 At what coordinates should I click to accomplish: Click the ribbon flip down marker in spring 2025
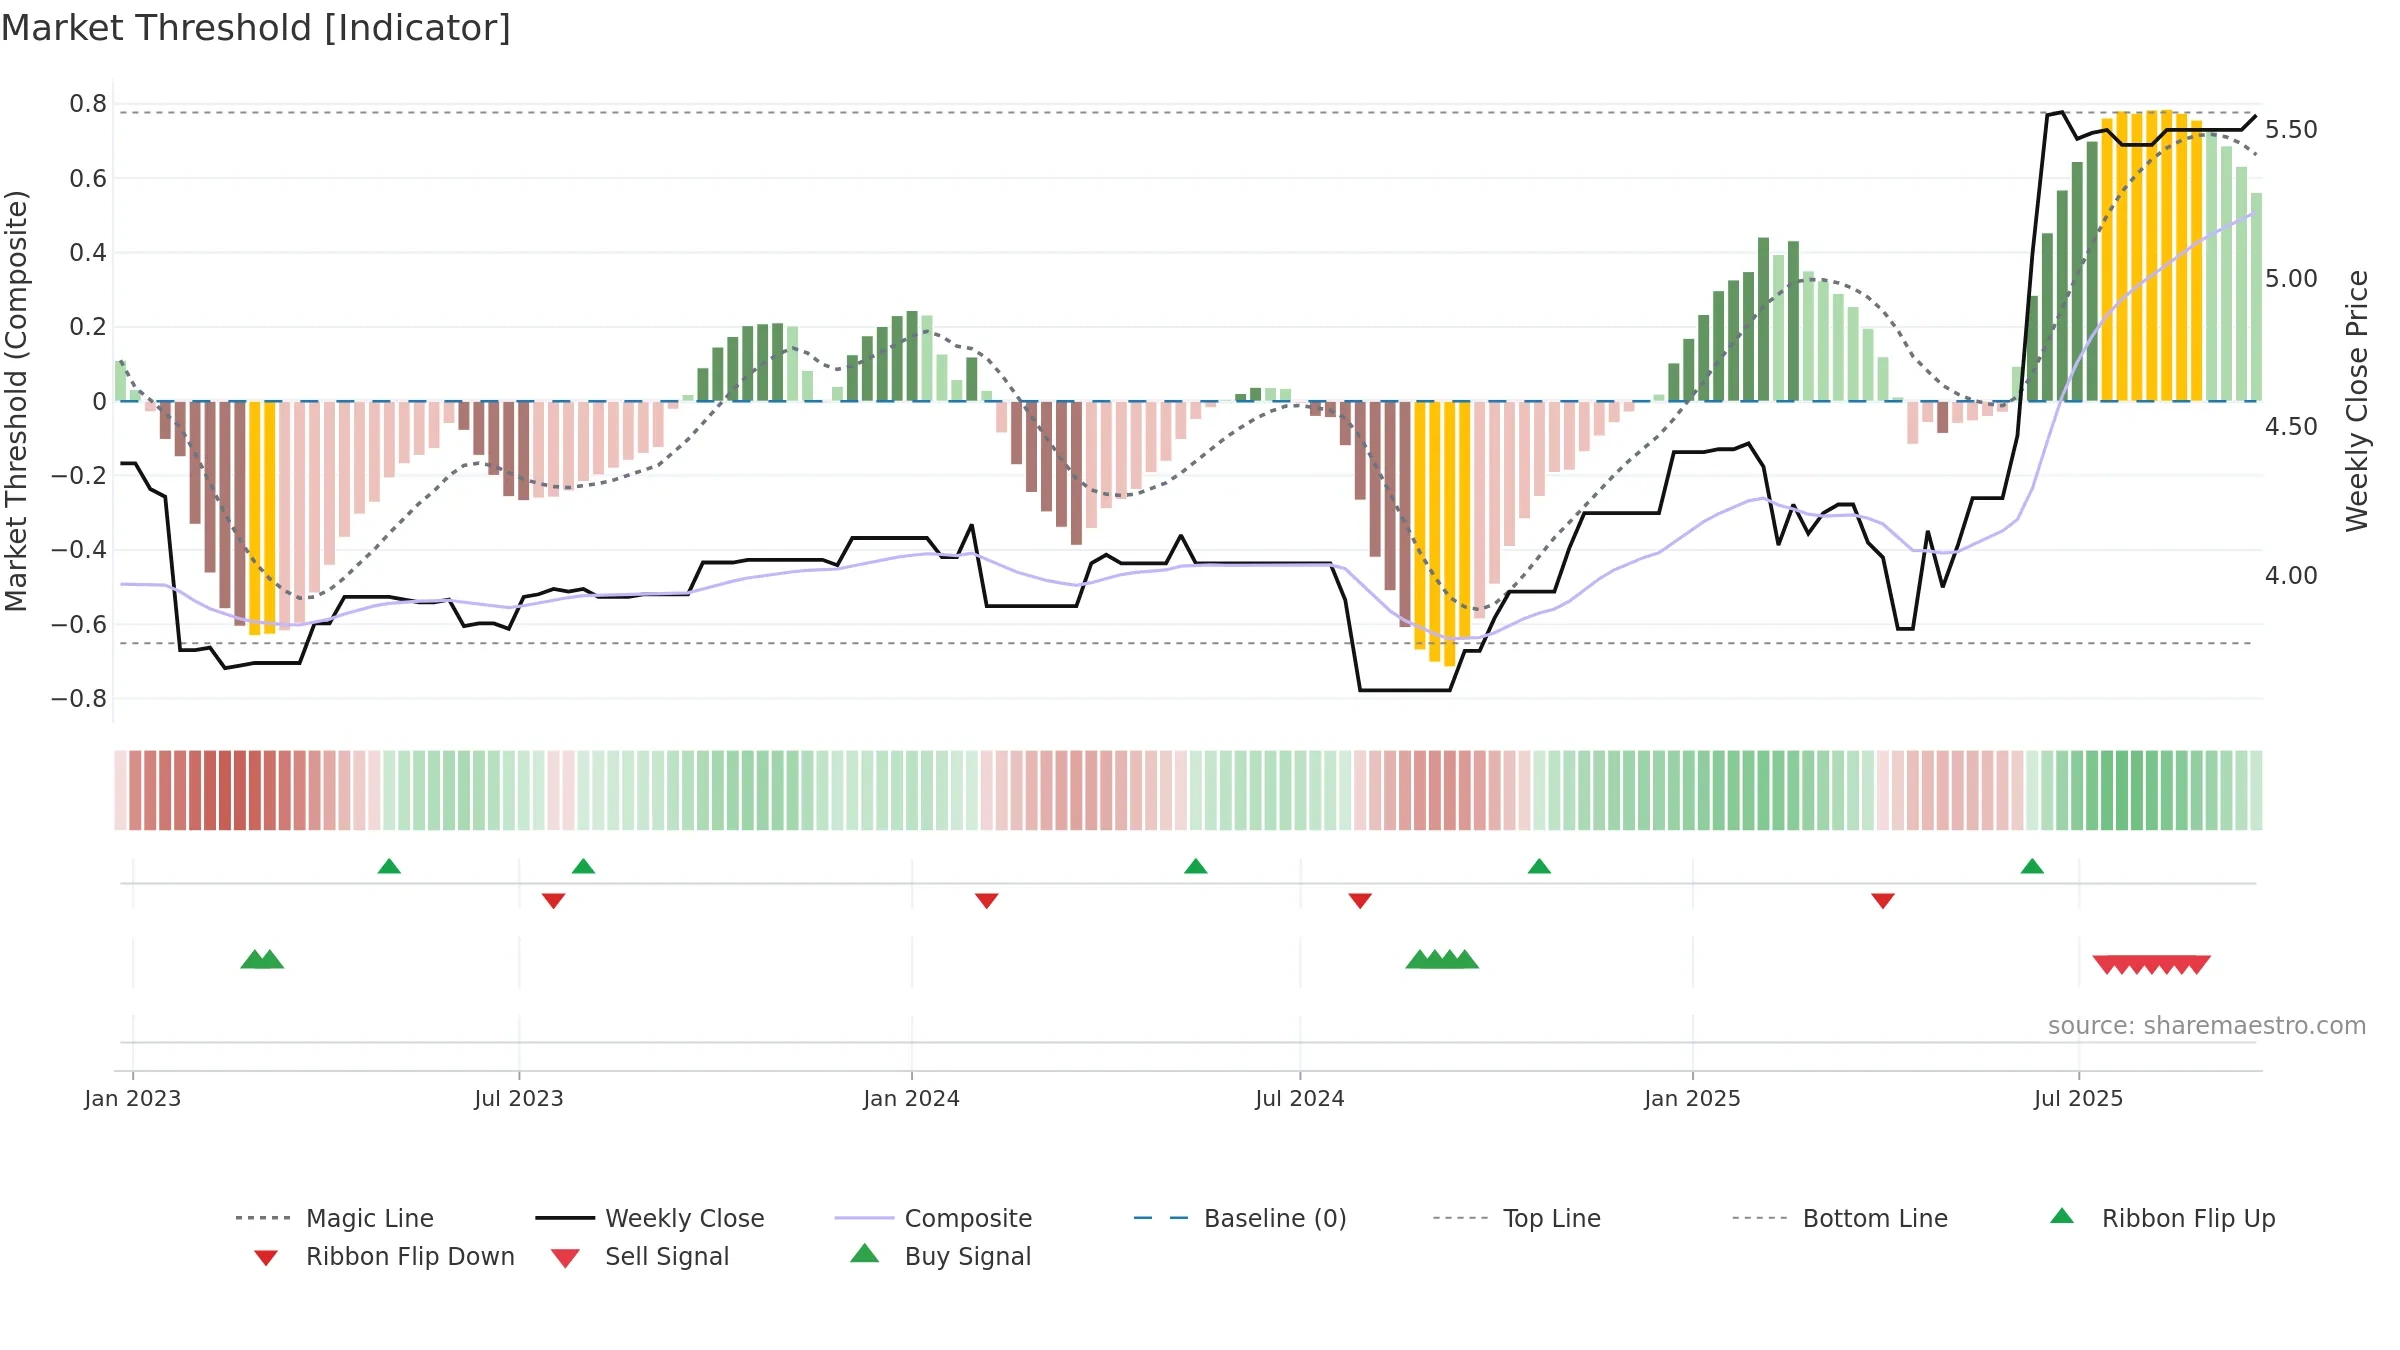(x=1883, y=901)
